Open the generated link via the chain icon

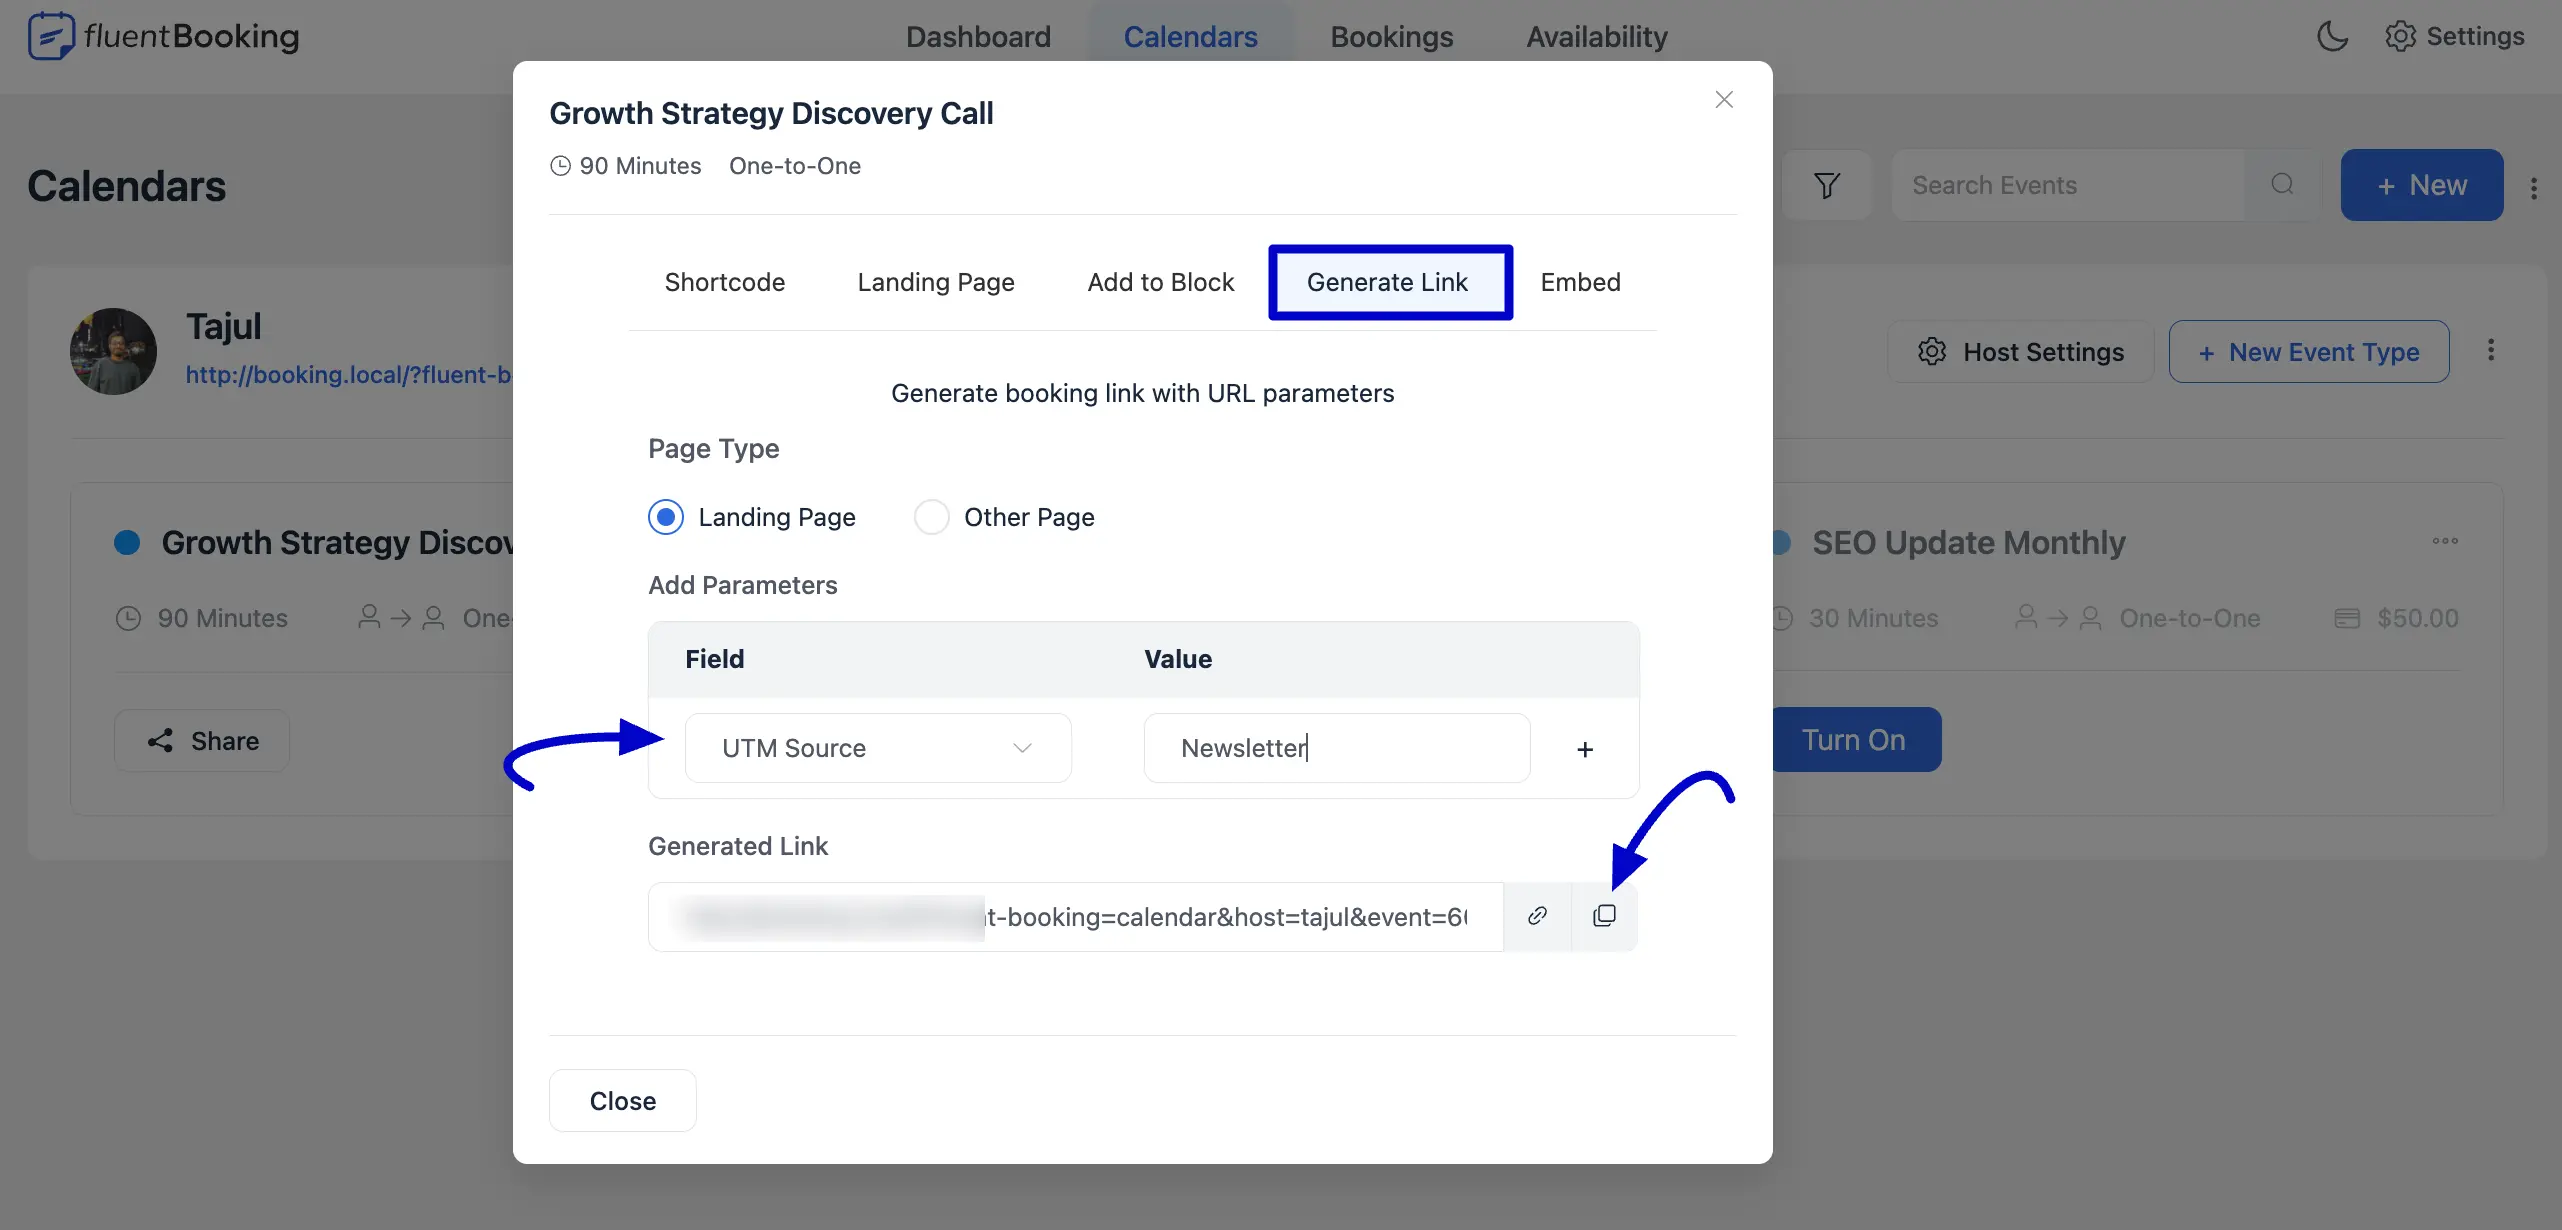pos(1537,916)
